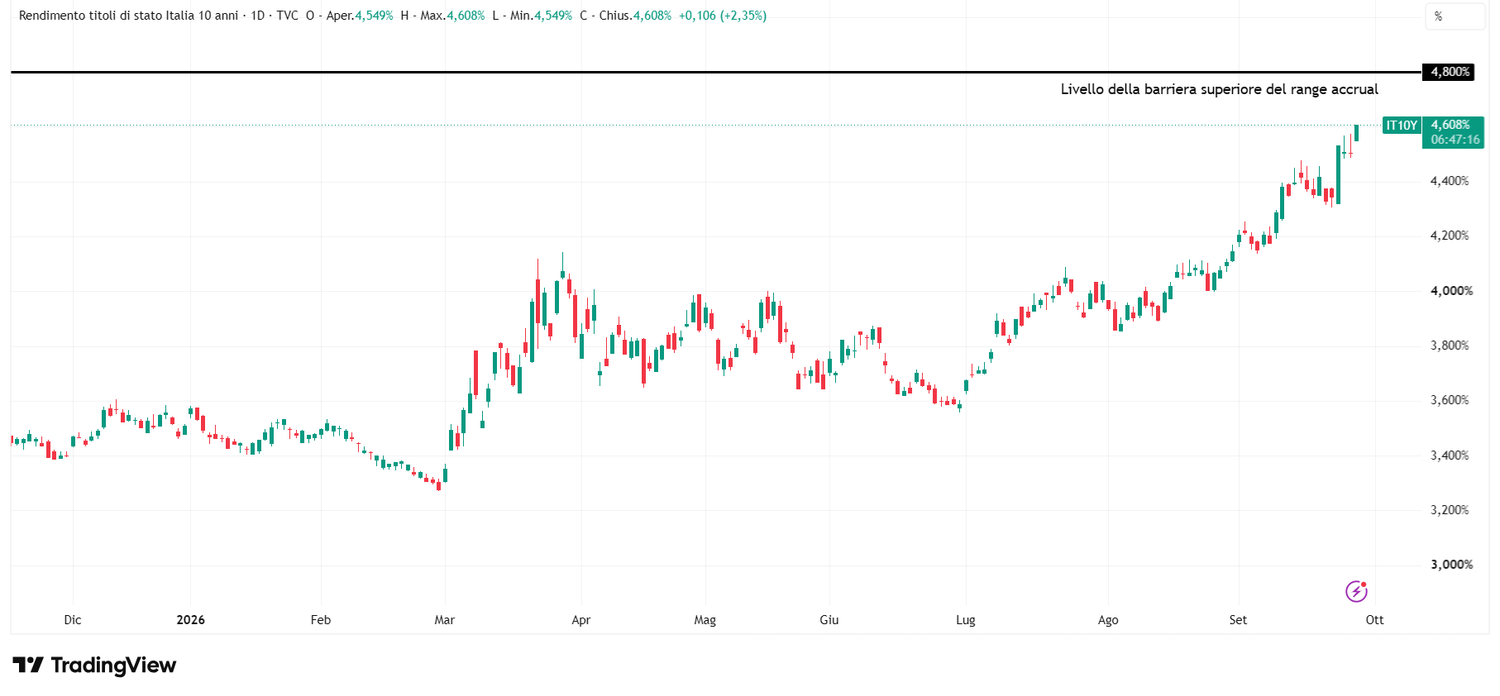Click the 3,600% level on the price axis

point(1450,400)
